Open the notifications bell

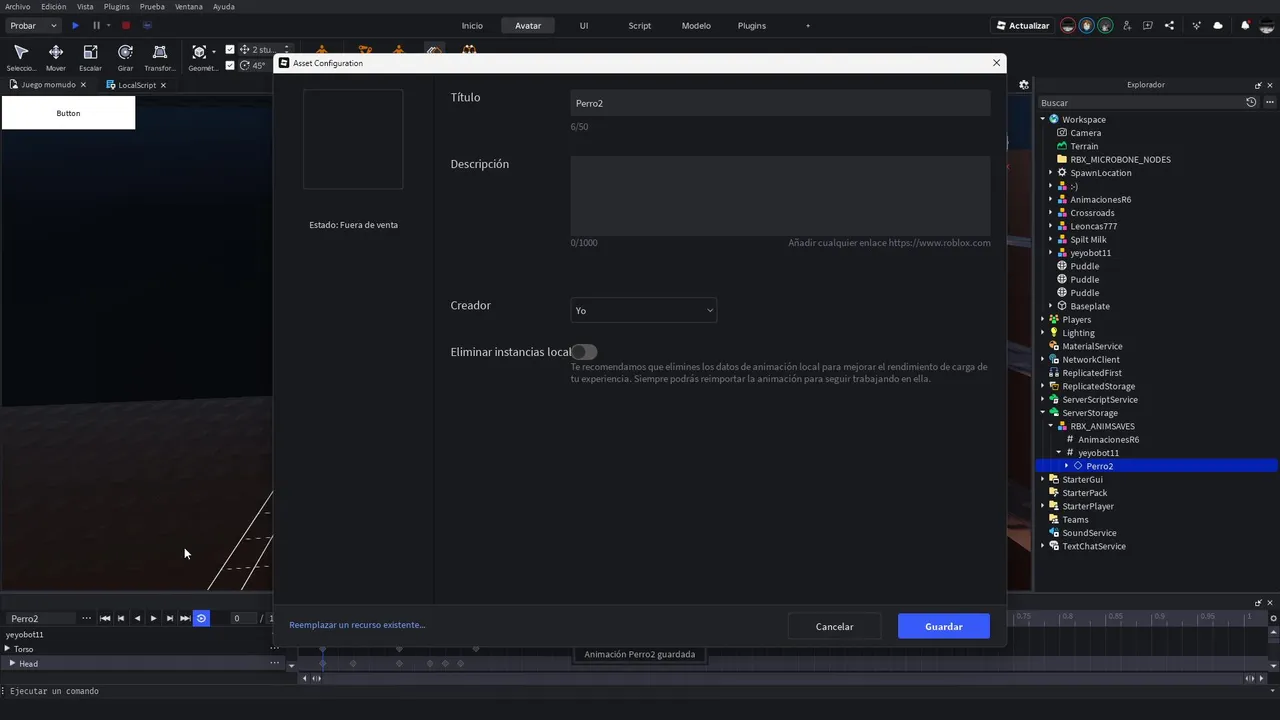coord(1245,25)
